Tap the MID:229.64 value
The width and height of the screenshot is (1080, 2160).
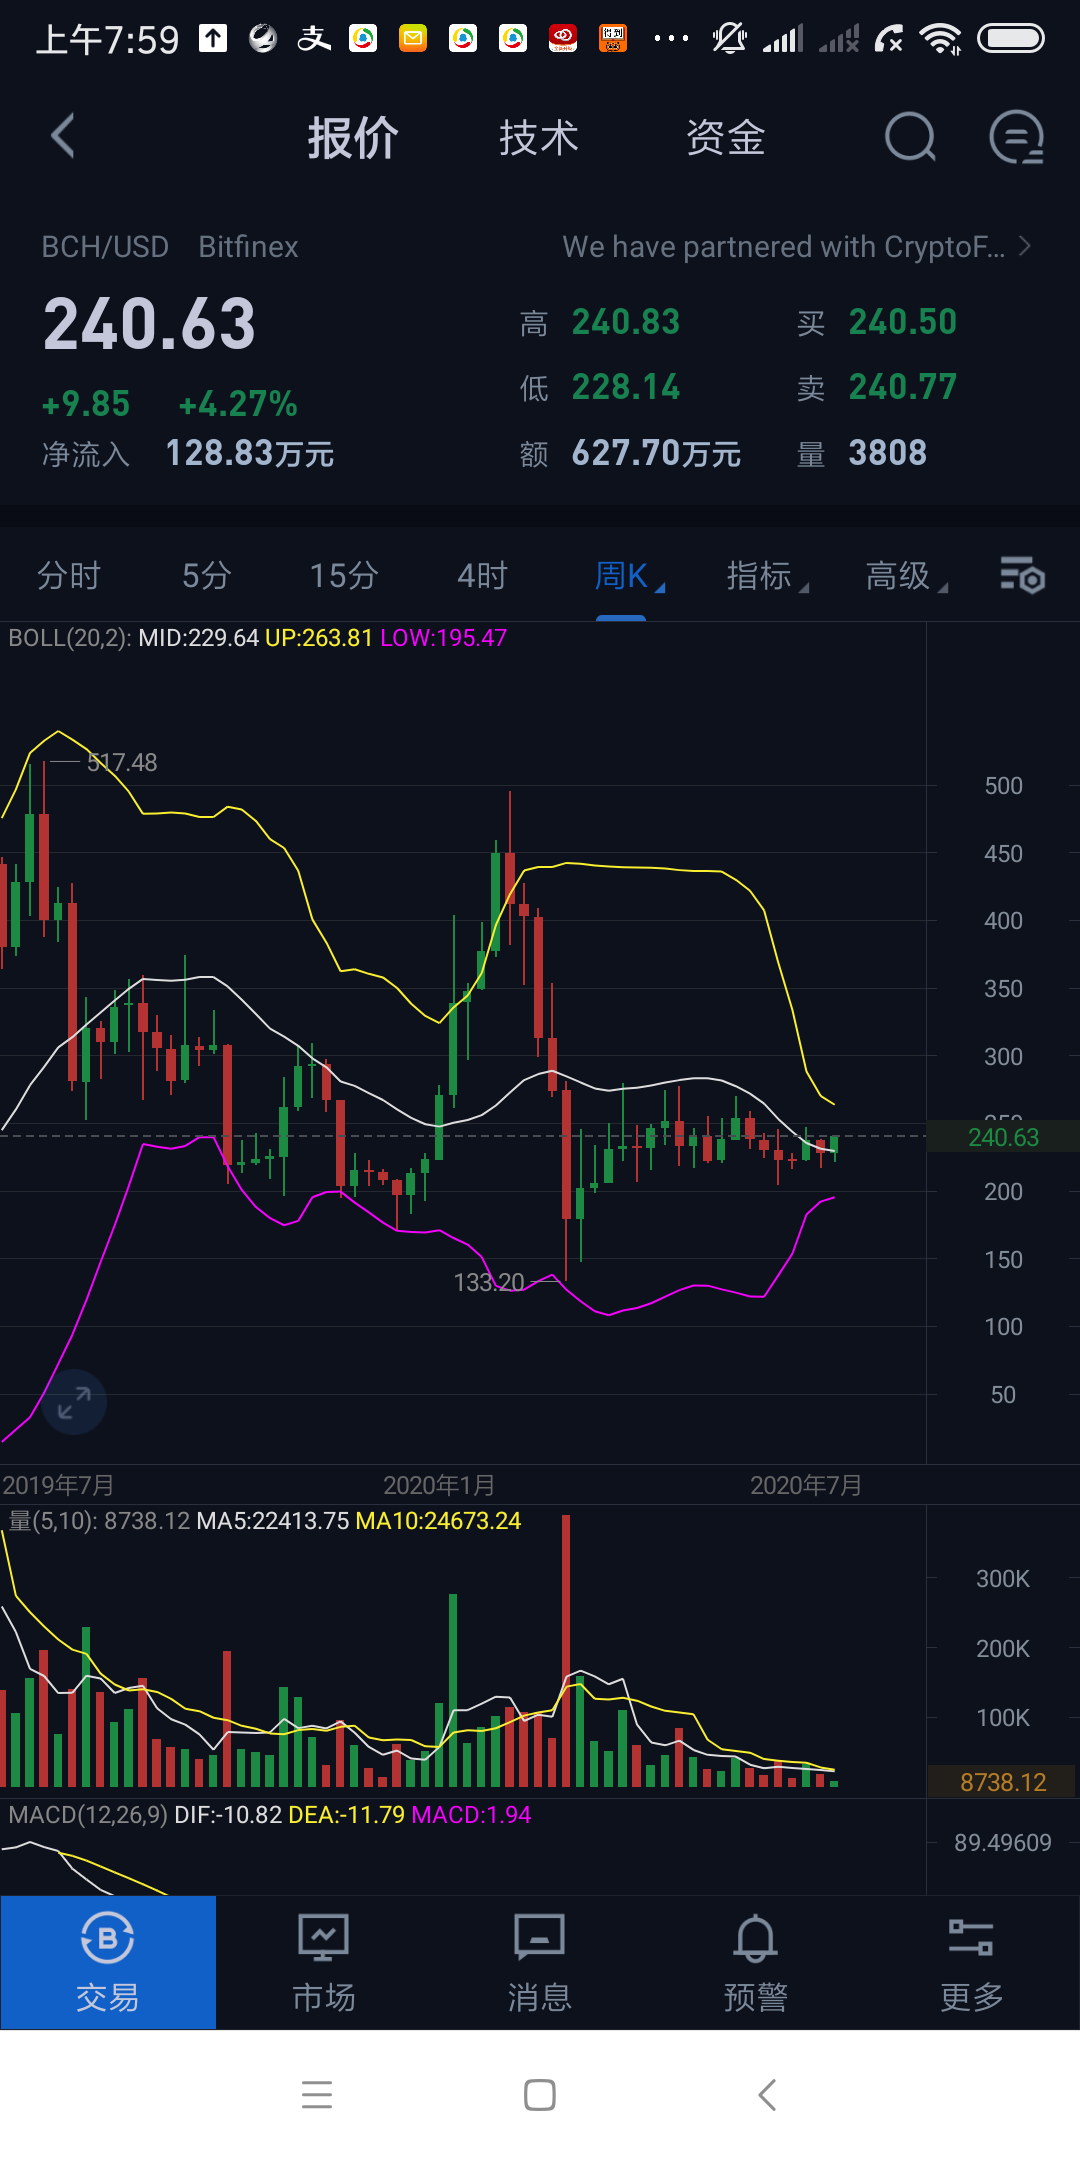point(198,638)
